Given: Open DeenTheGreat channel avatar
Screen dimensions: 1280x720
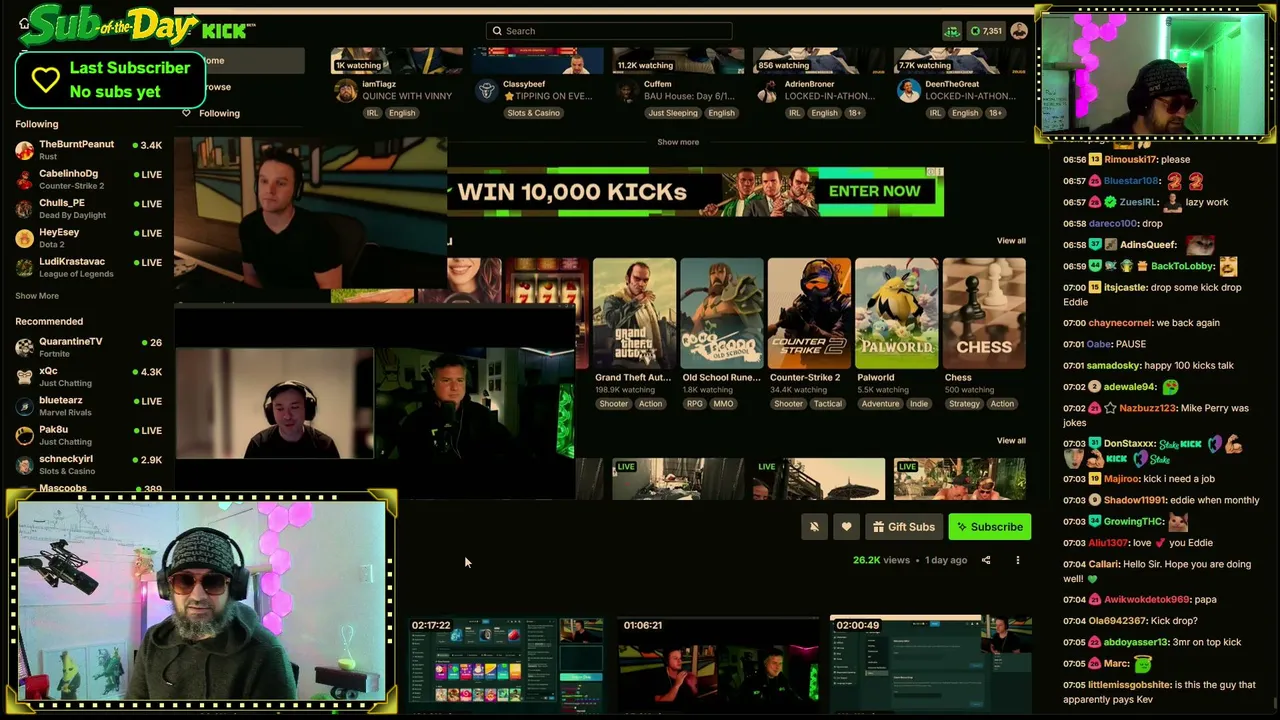Looking at the screenshot, I should (908, 92).
